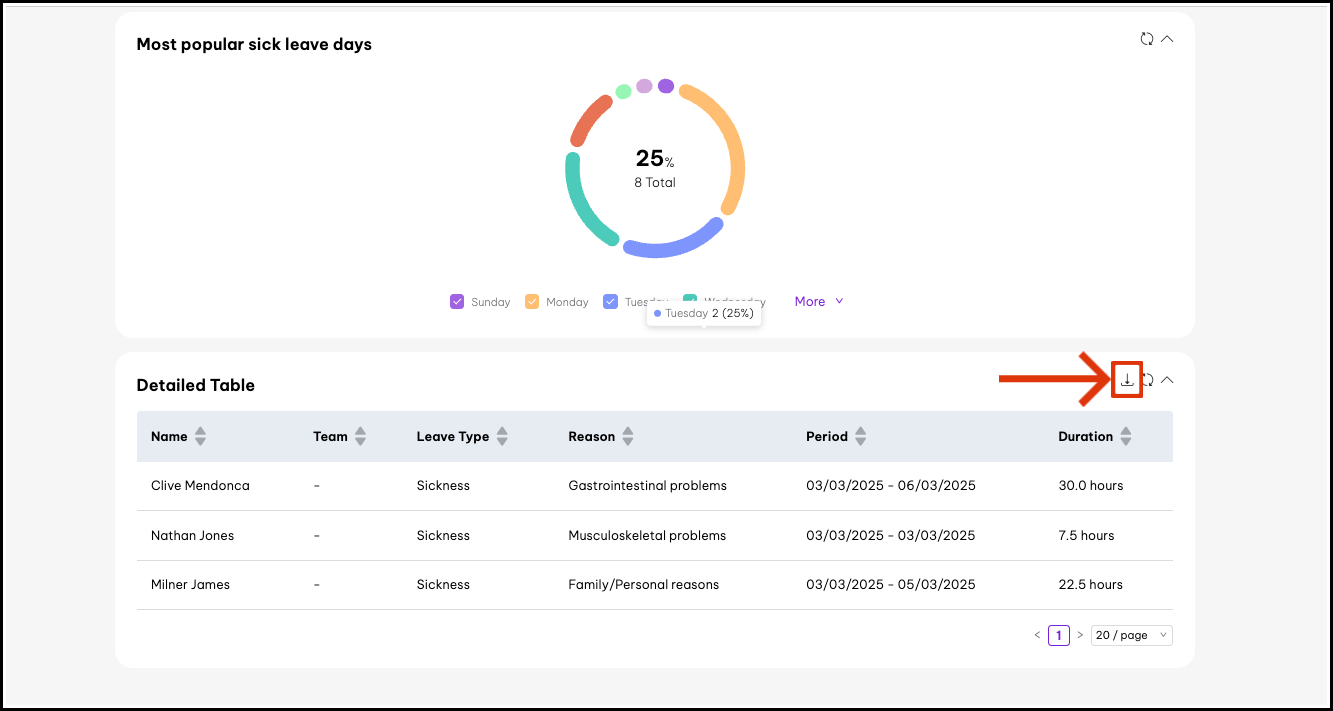Collapse the Most popular sick leave days panel

(1167, 39)
